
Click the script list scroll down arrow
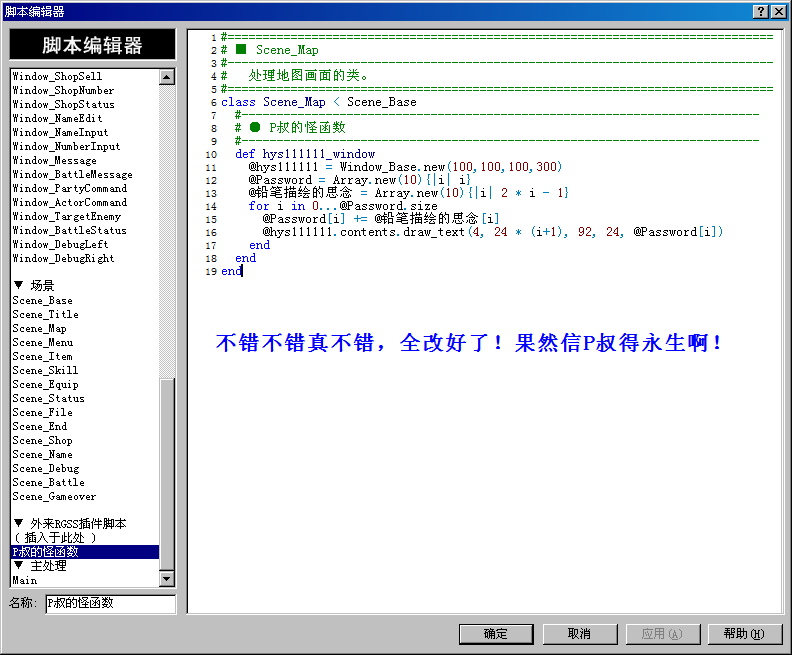167,578
